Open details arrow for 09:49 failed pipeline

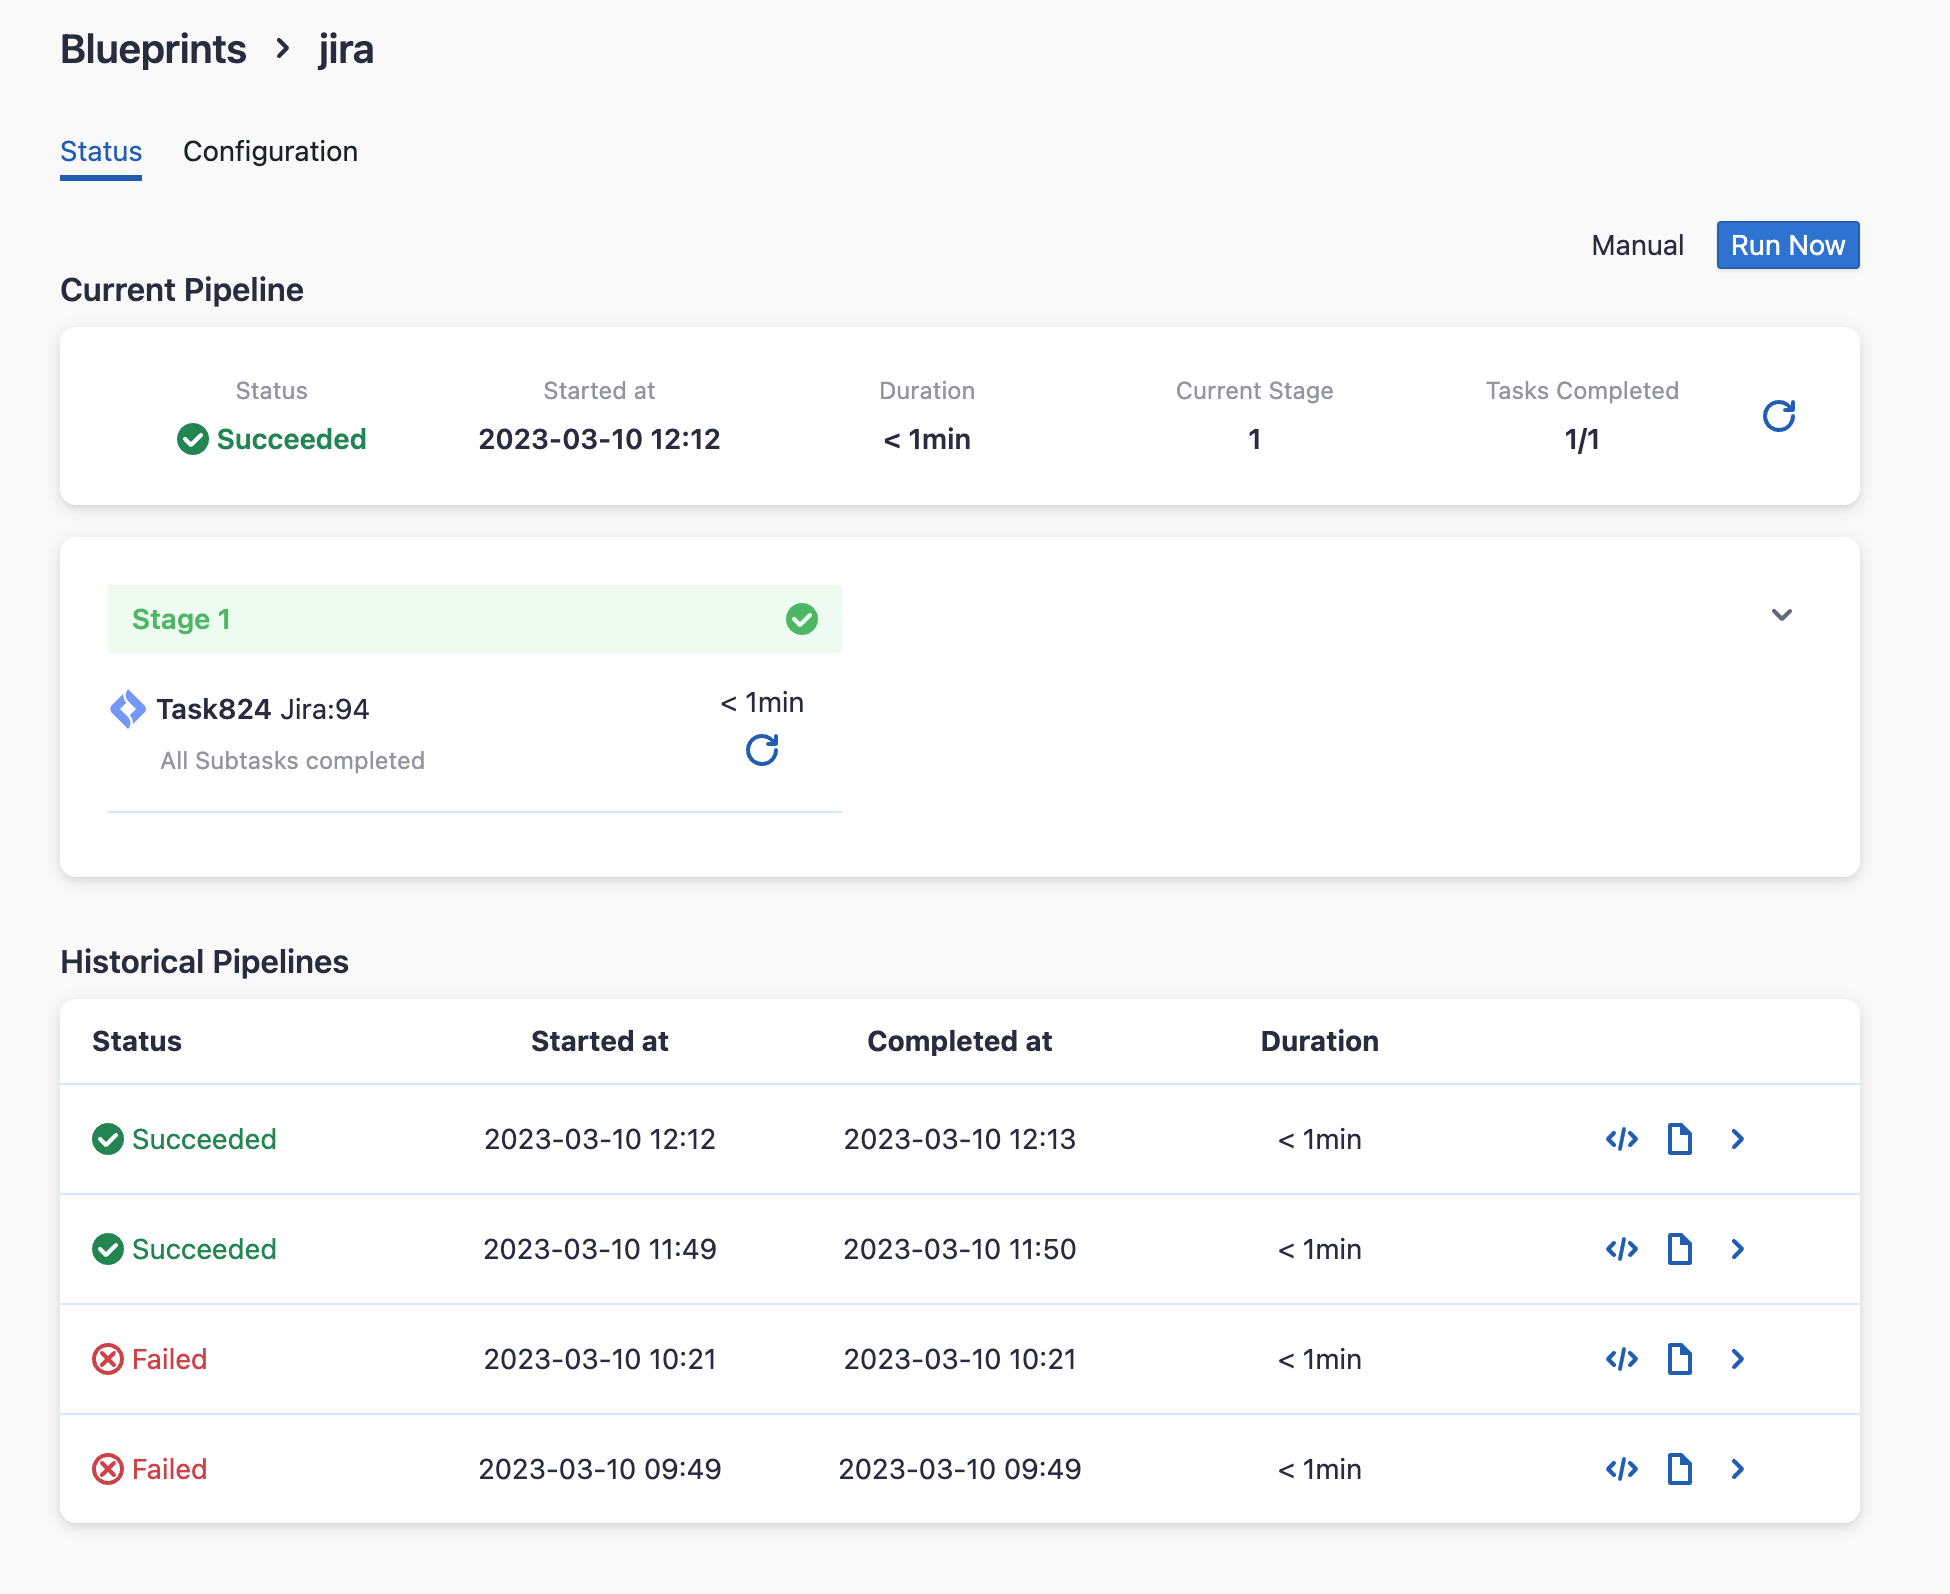click(x=1737, y=1469)
